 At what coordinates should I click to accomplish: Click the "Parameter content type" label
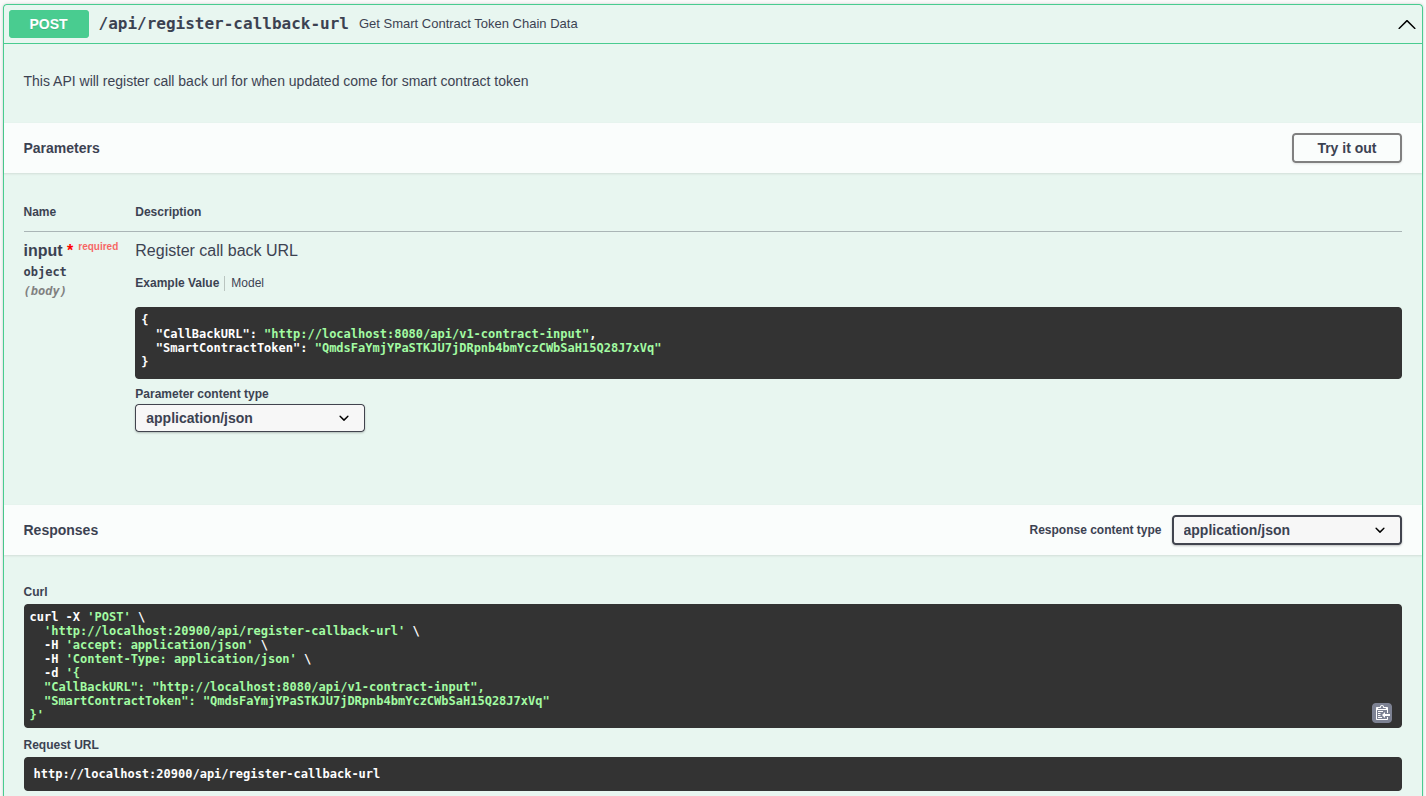(x=202, y=394)
